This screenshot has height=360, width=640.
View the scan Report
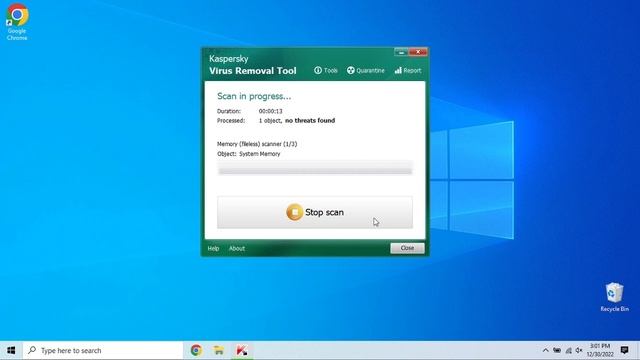(x=408, y=70)
